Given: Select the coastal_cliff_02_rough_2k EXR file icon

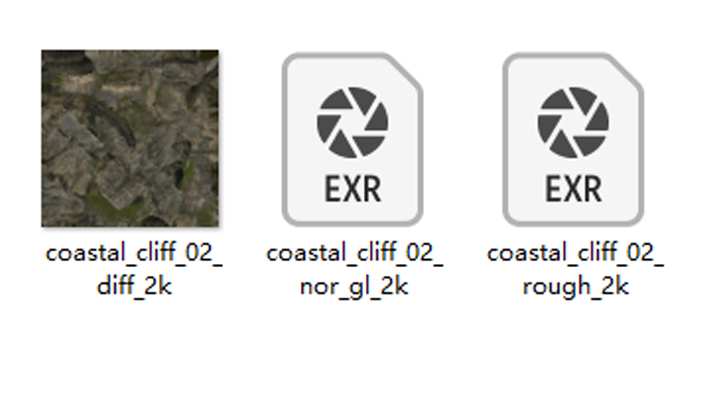Looking at the screenshot, I should click(573, 139).
